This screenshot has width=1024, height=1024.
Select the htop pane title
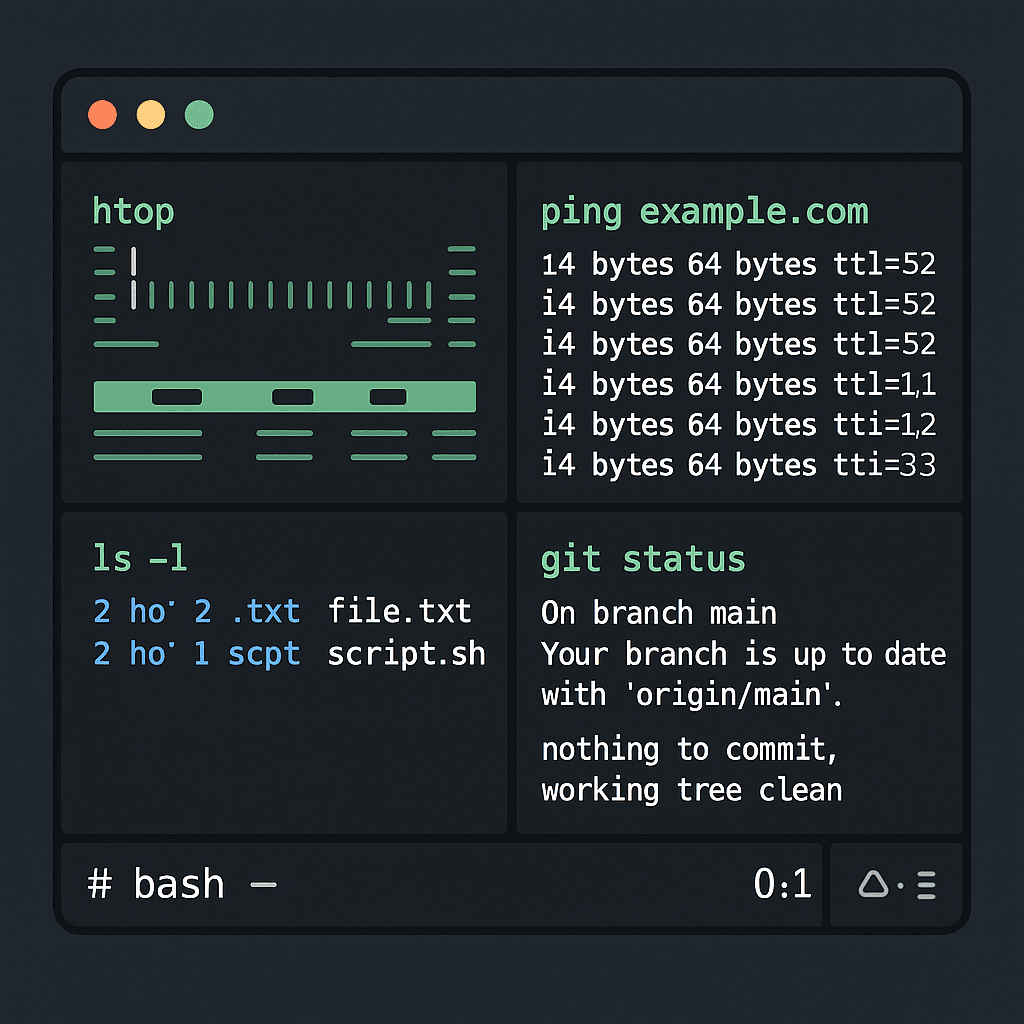[133, 211]
